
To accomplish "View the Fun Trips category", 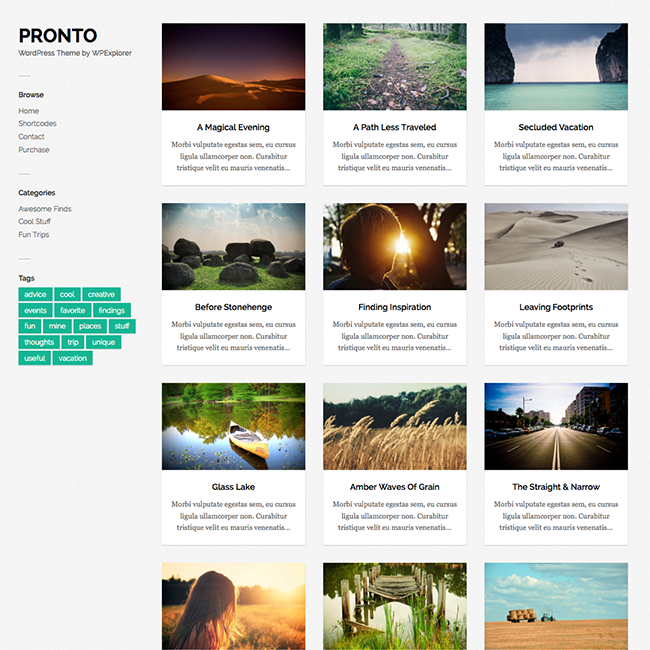I will (x=34, y=235).
